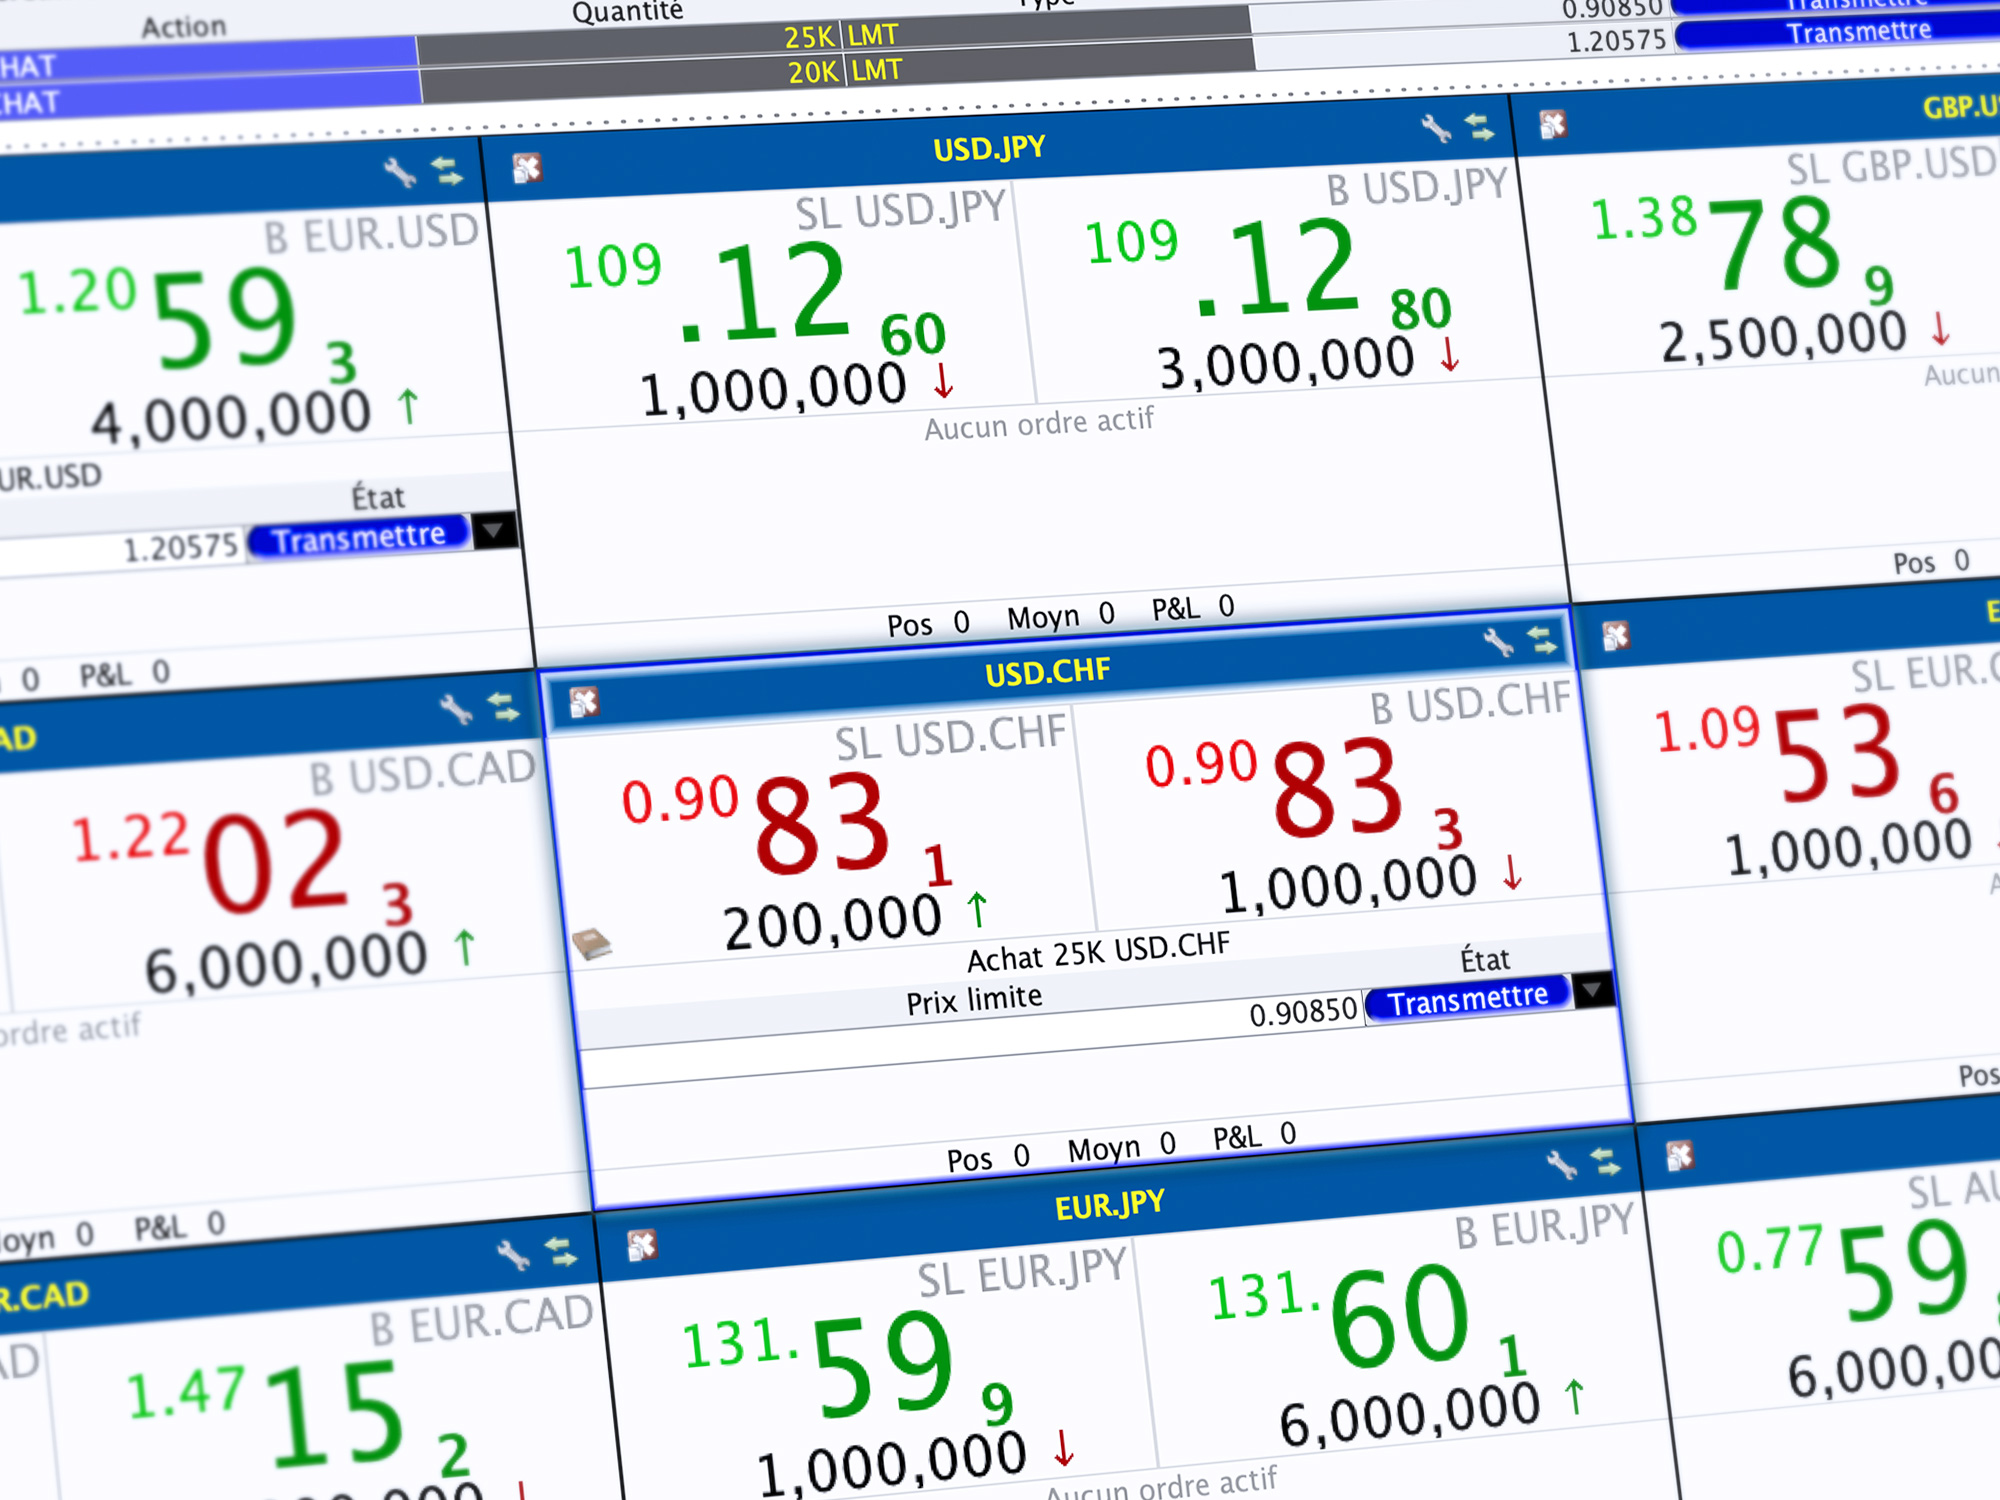Viewport: 2000px width, 1500px height.
Task: Open the wrench configuration icon in EUR.USD panel
Action: 400,173
